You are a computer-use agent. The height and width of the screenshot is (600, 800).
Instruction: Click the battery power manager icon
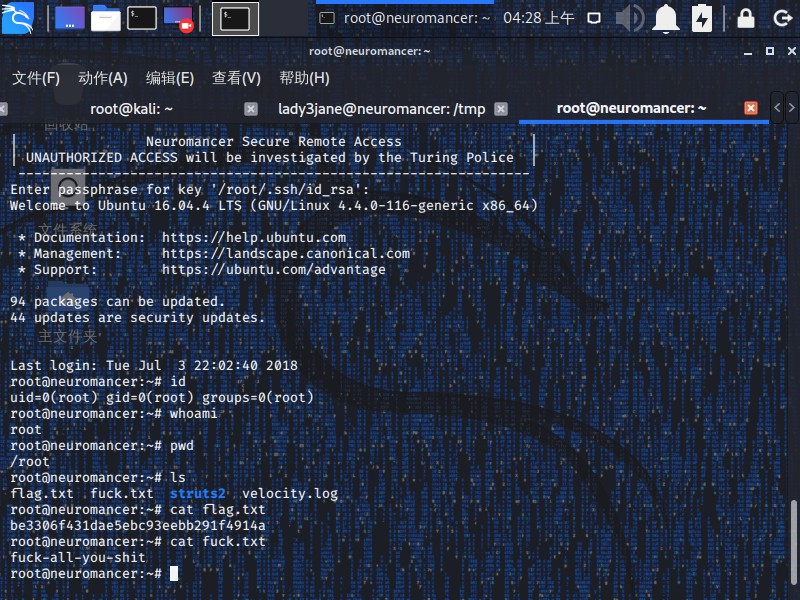pyautogui.click(x=702, y=18)
